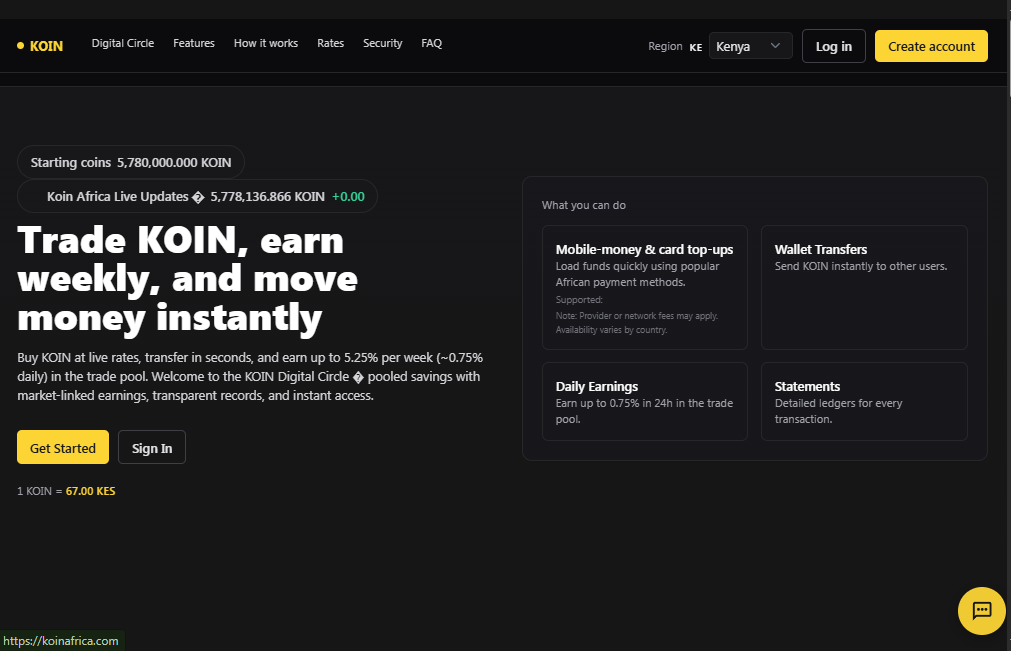The height and width of the screenshot is (651, 1011).
Task: Click the +0.00 change value
Action: [348, 197]
